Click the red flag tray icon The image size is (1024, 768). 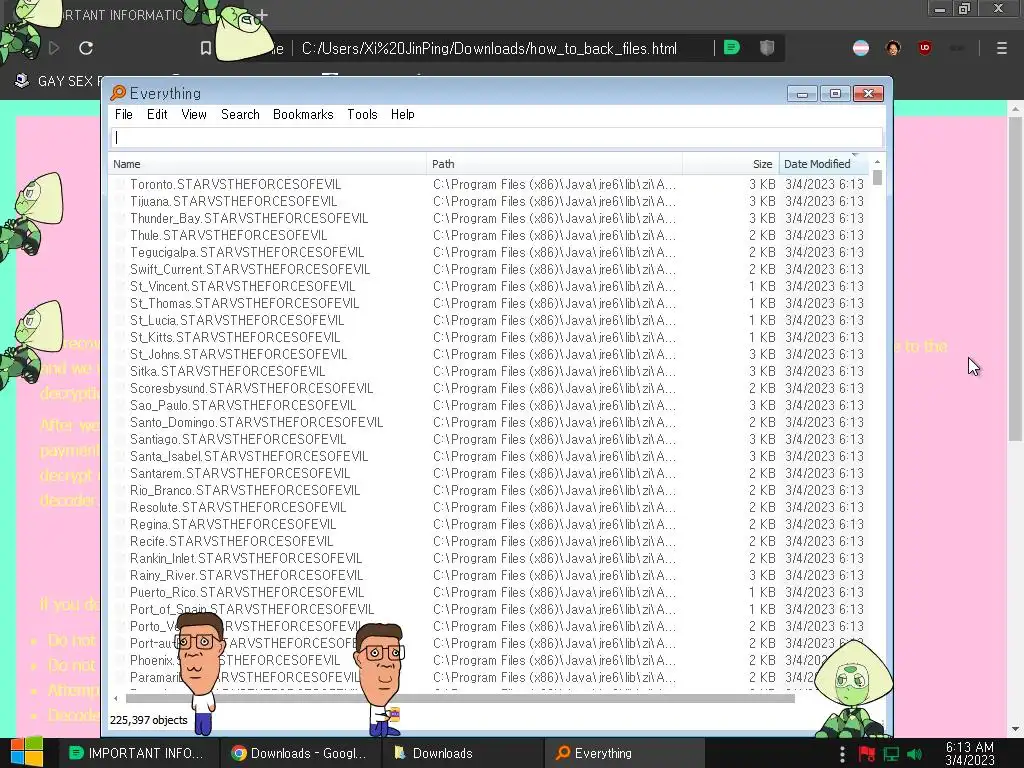pyautogui.click(x=867, y=754)
